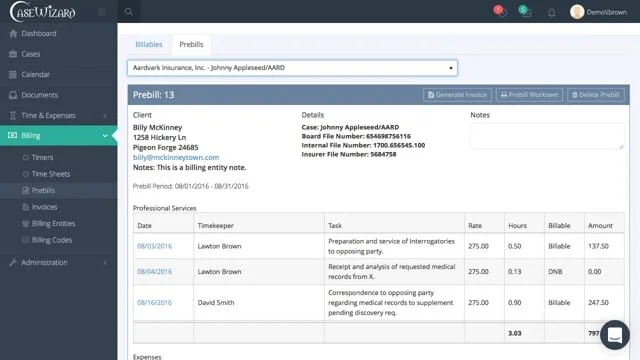Click the Calendar sidebar icon
Viewport: 640px width, 360px height.
[13, 74]
